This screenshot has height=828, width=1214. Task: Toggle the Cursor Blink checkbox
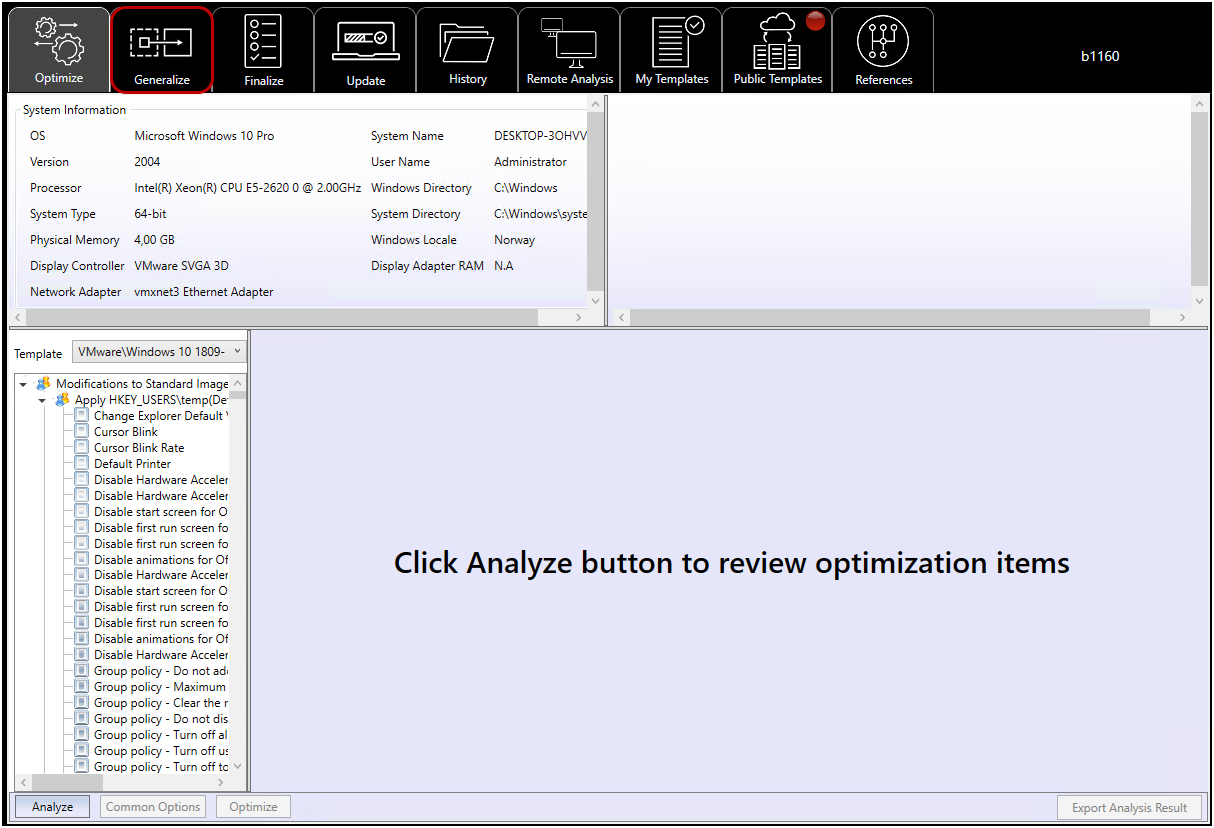pos(82,432)
